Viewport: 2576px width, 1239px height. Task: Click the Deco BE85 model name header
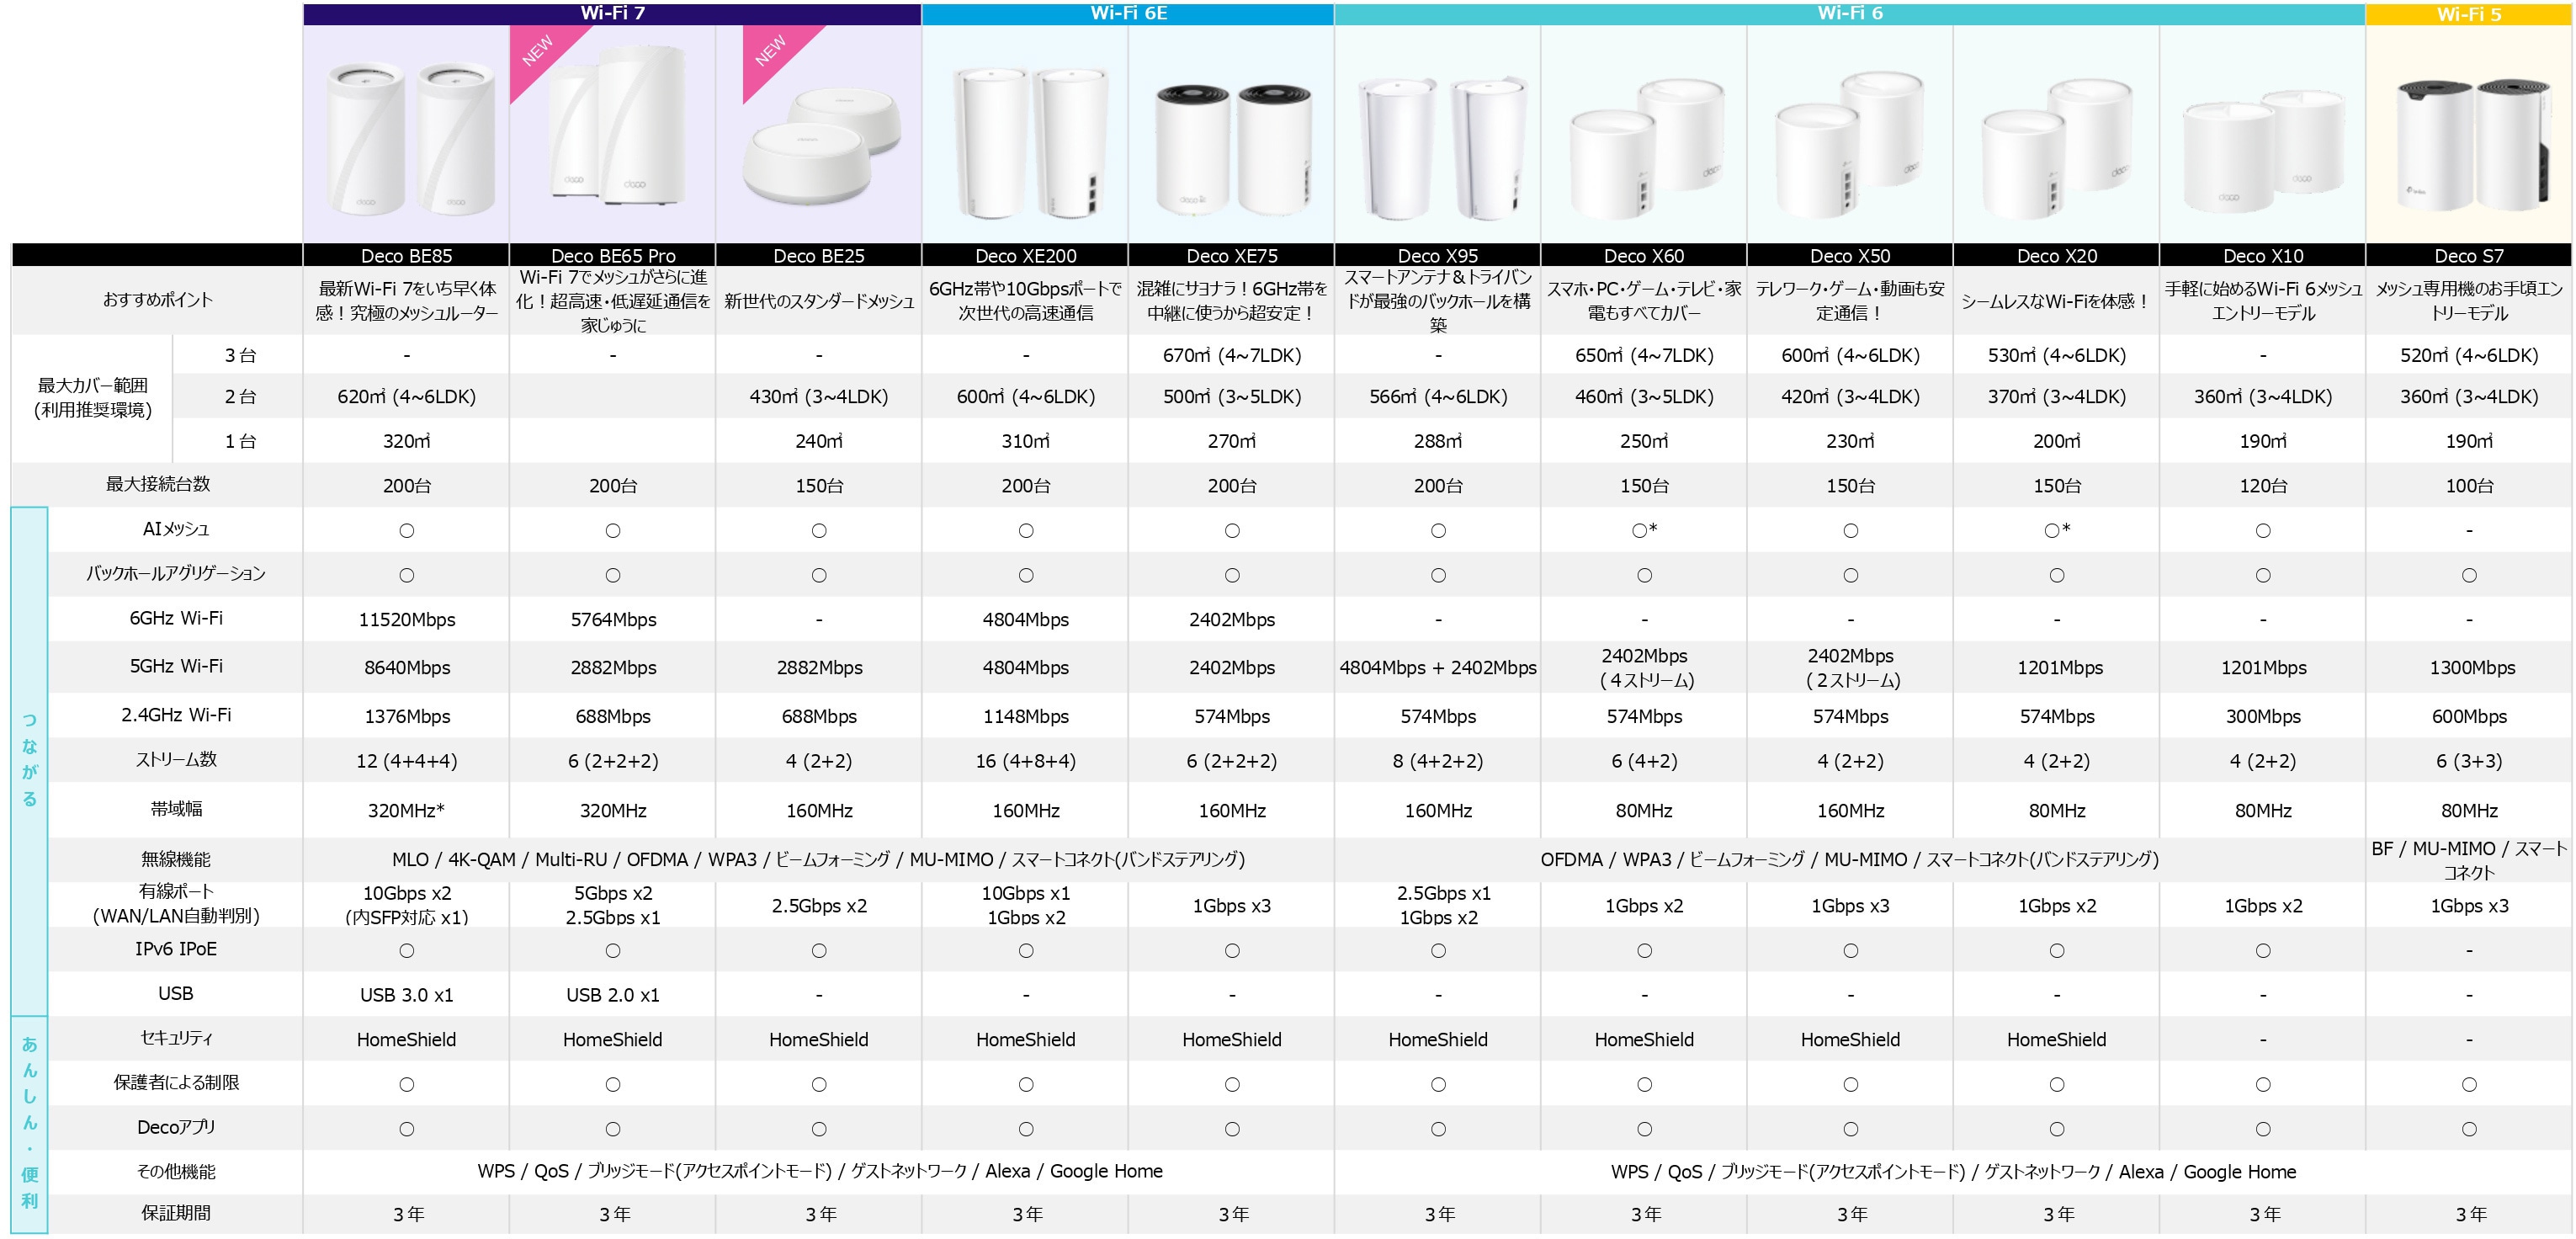[406, 255]
